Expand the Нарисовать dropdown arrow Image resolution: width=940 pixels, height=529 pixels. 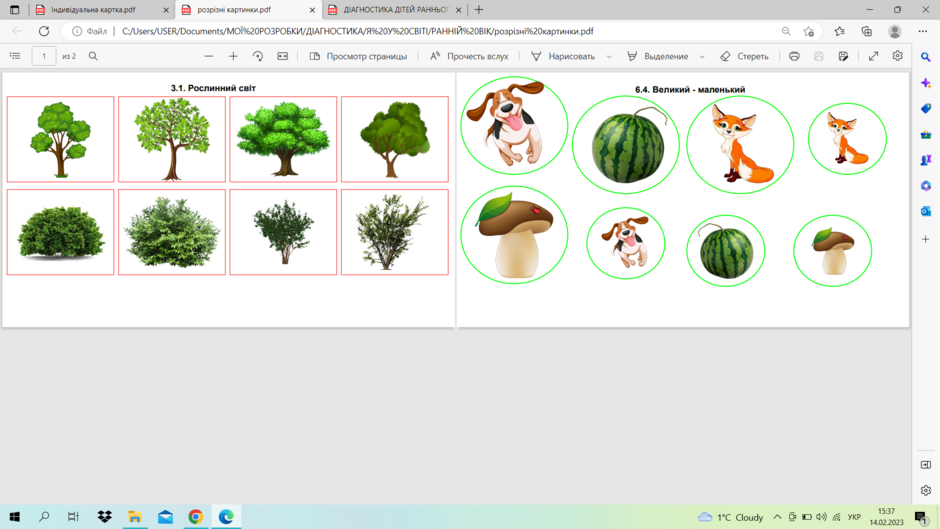[609, 56]
